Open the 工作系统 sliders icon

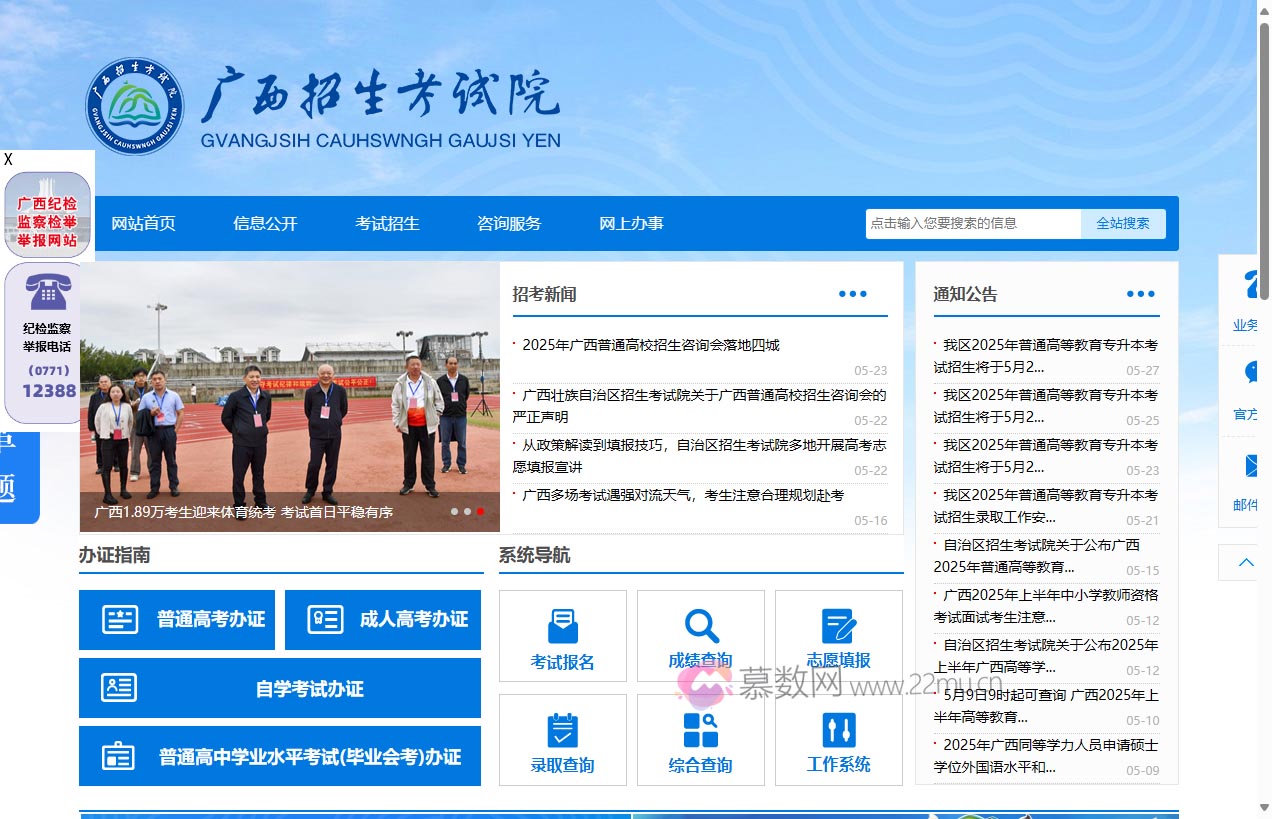tap(838, 730)
